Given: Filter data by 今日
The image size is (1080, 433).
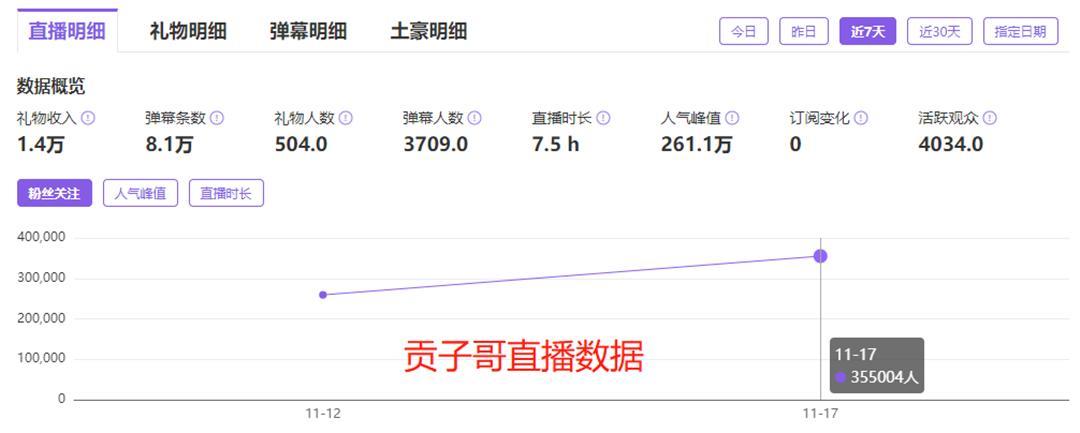Looking at the screenshot, I should [743, 31].
